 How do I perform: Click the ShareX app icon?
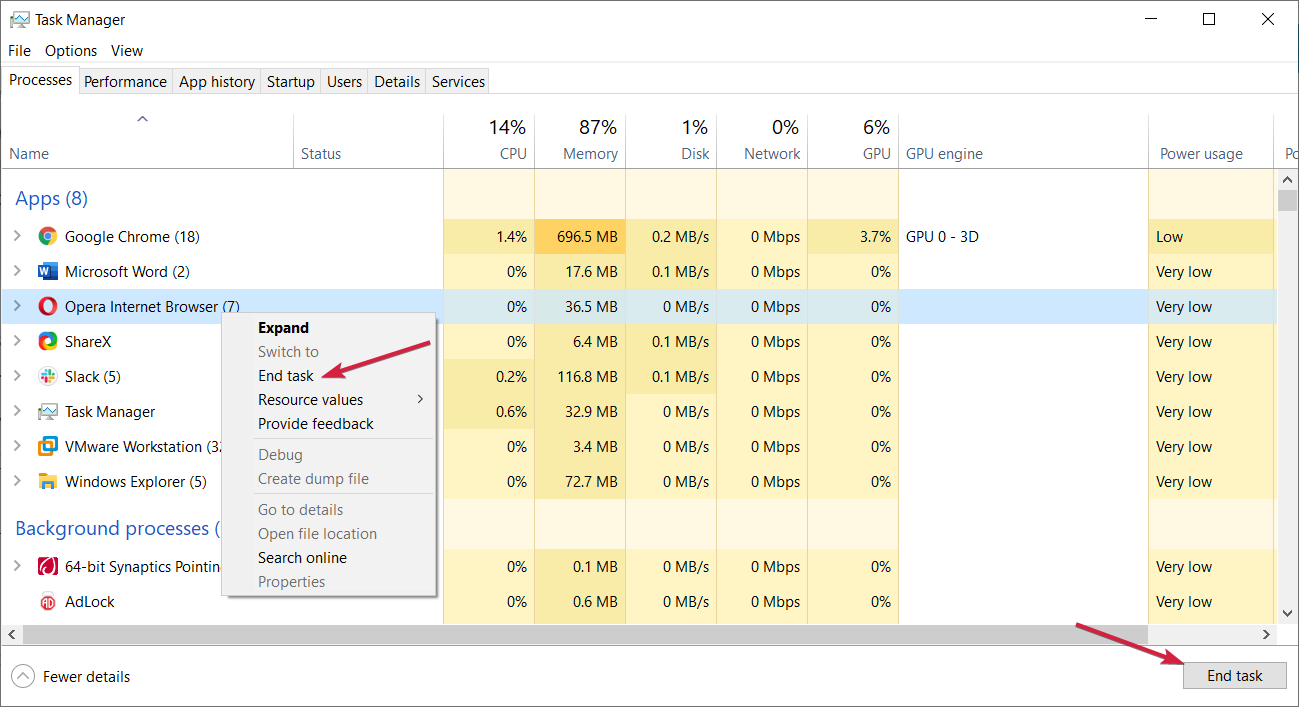47,342
